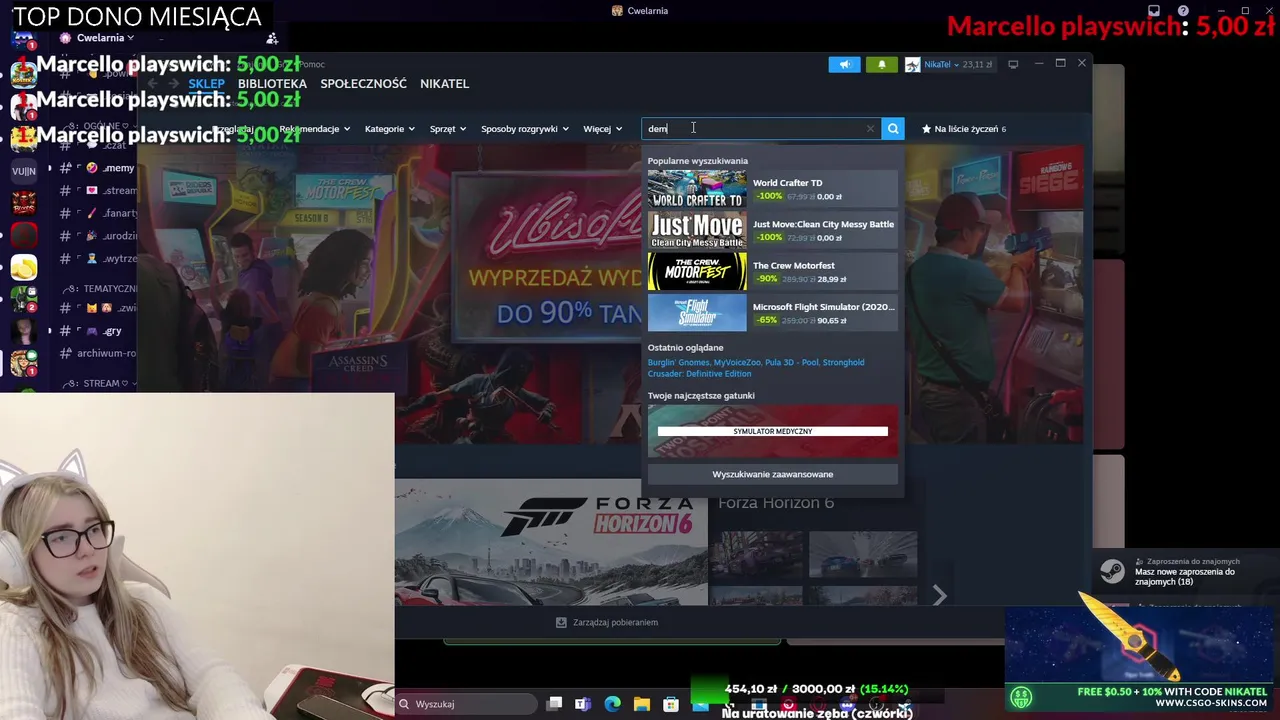Open the Cwelarnia server dropdown in Discord
Image resolution: width=1280 pixels, height=720 pixels.
[x=106, y=38]
